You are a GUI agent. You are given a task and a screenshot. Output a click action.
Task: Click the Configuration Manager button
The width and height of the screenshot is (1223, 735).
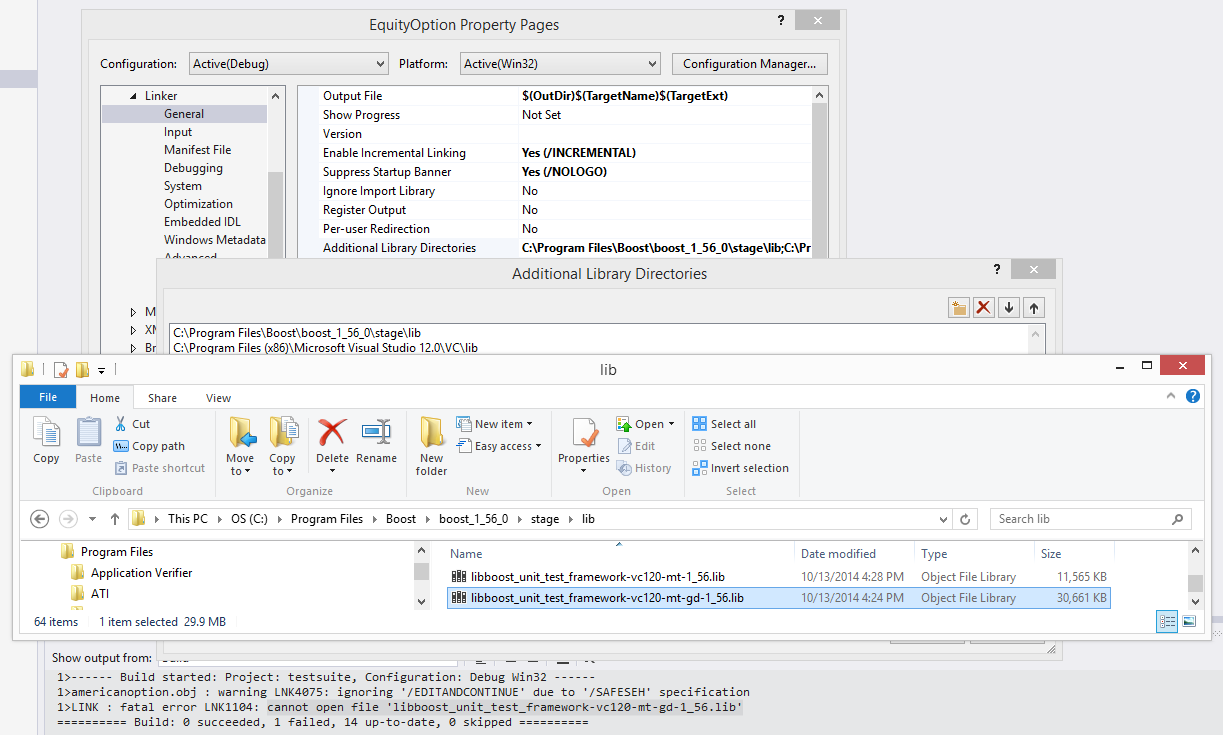(749, 64)
